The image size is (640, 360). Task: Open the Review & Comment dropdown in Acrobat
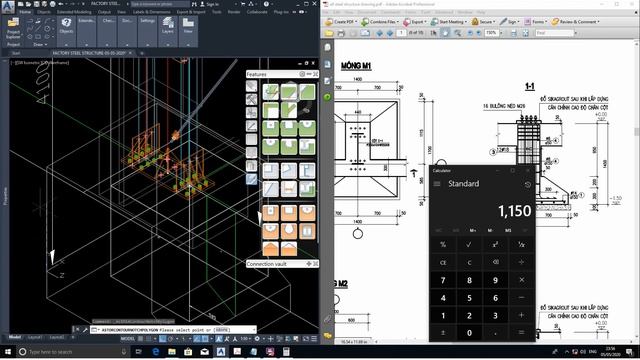575,22
